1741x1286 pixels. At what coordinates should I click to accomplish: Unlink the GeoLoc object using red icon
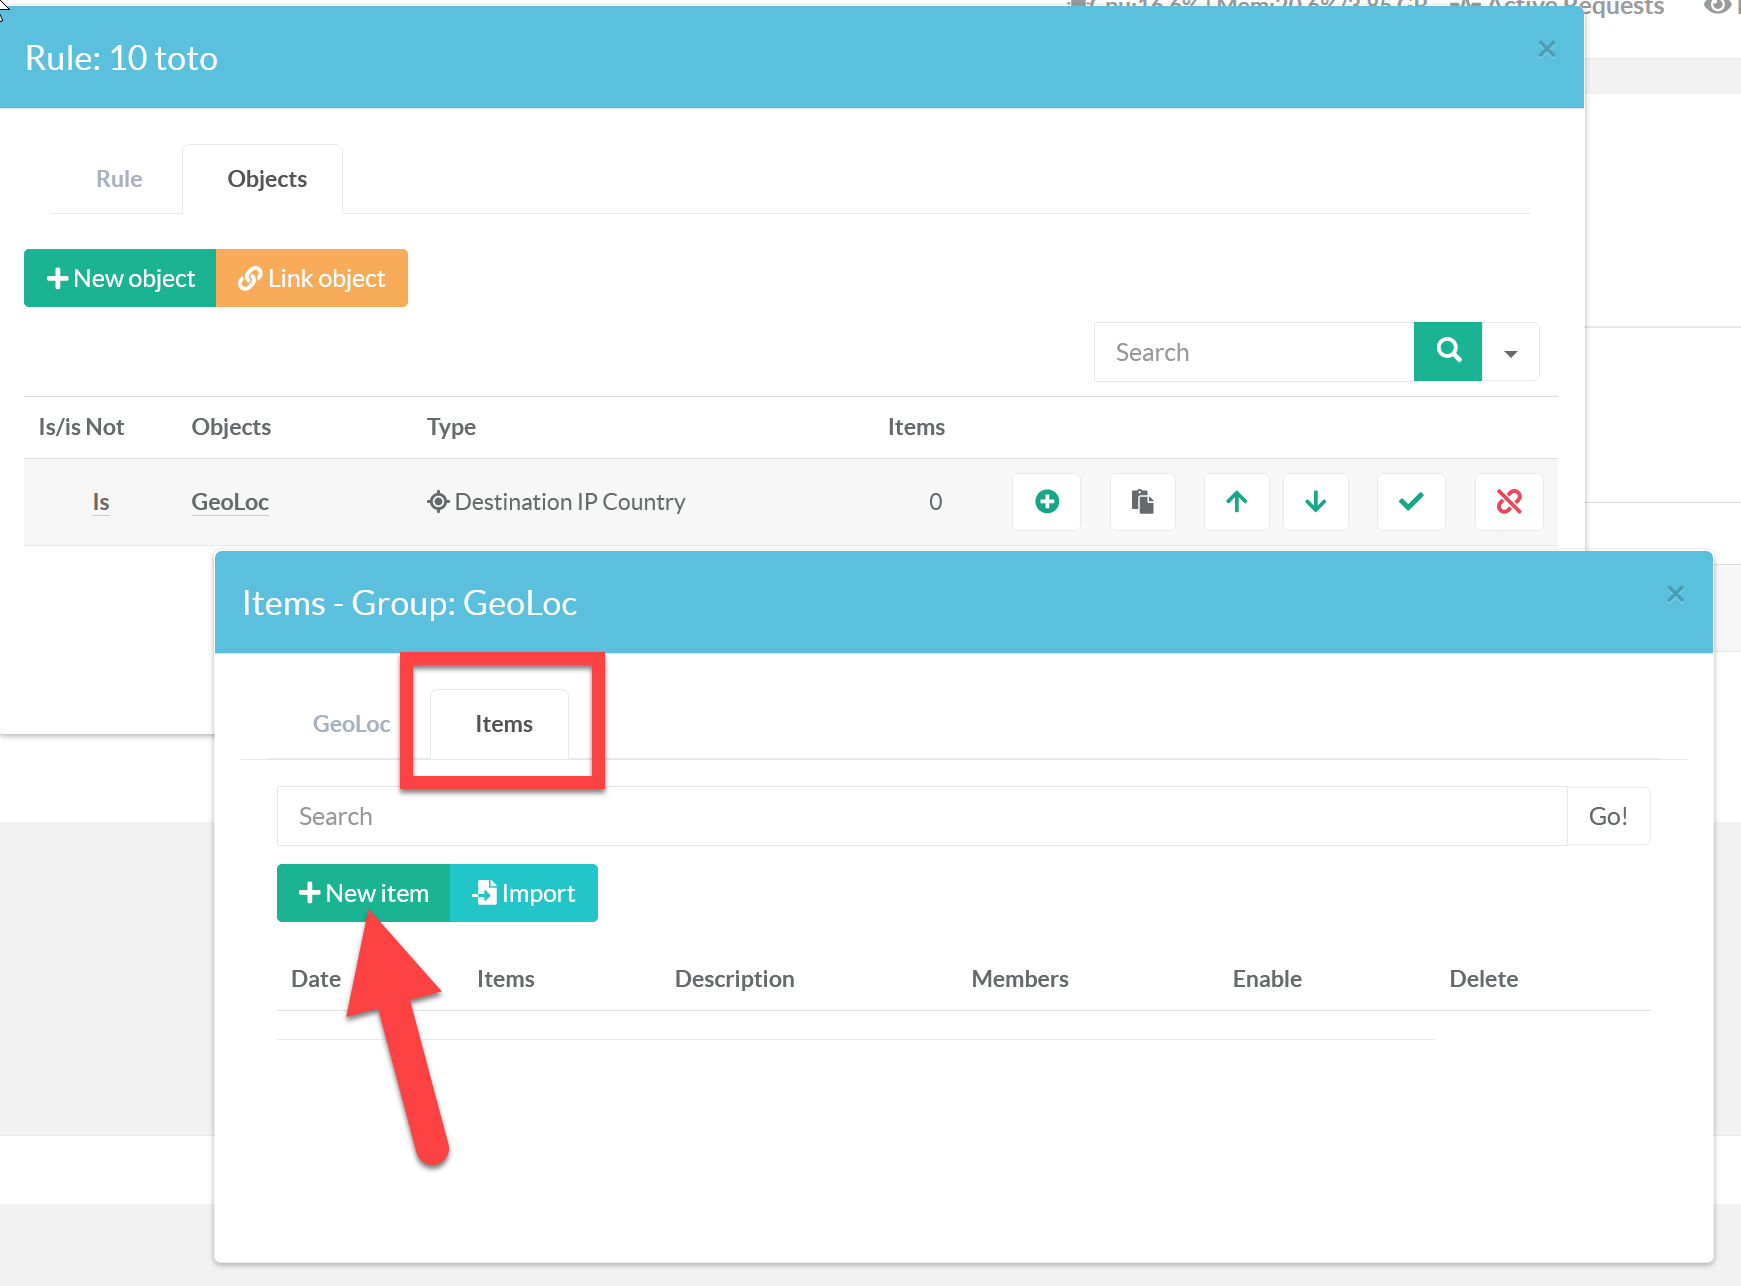tap(1508, 502)
